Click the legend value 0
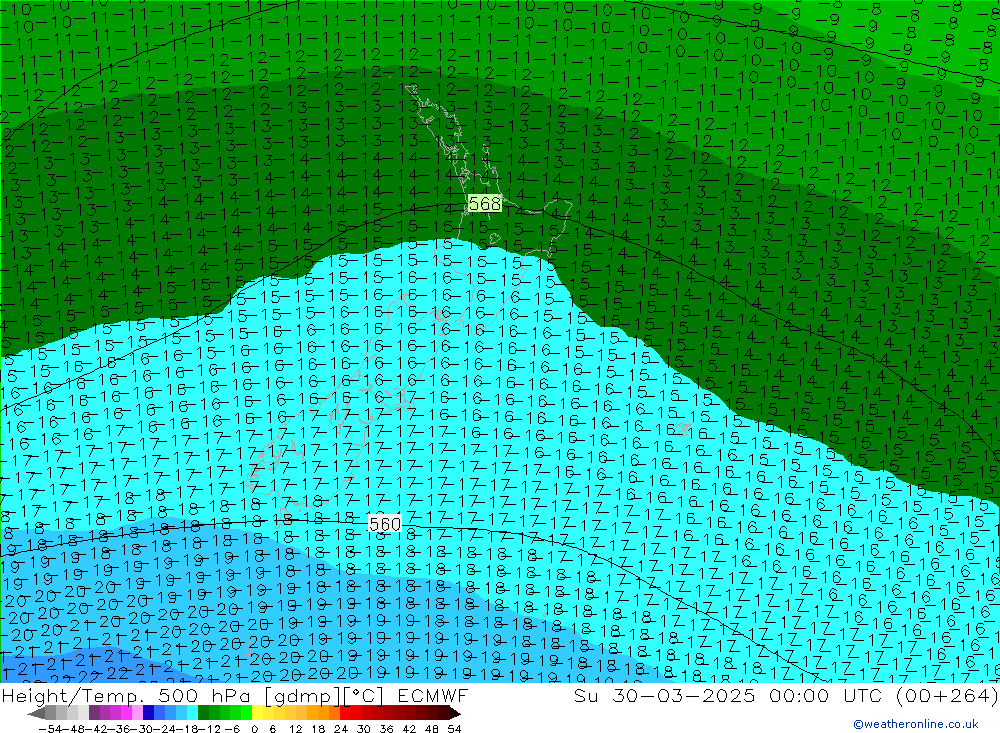The width and height of the screenshot is (1000, 733). click(x=254, y=729)
